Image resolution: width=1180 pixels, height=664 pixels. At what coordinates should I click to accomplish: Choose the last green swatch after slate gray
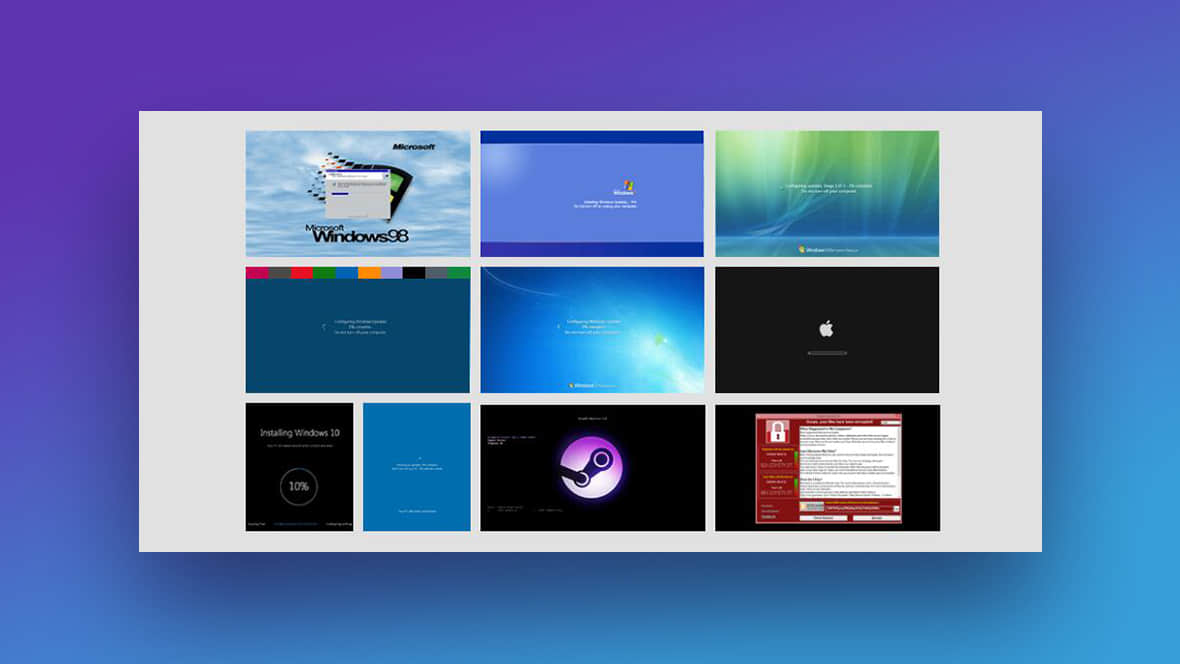[x=459, y=273]
